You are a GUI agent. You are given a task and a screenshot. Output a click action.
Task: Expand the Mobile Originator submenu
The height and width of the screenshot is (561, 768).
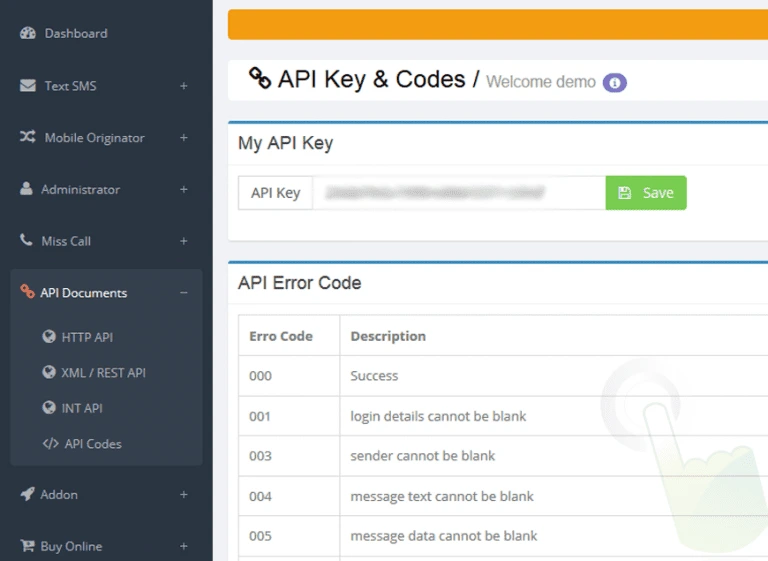pyautogui.click(x=183, y=138)
